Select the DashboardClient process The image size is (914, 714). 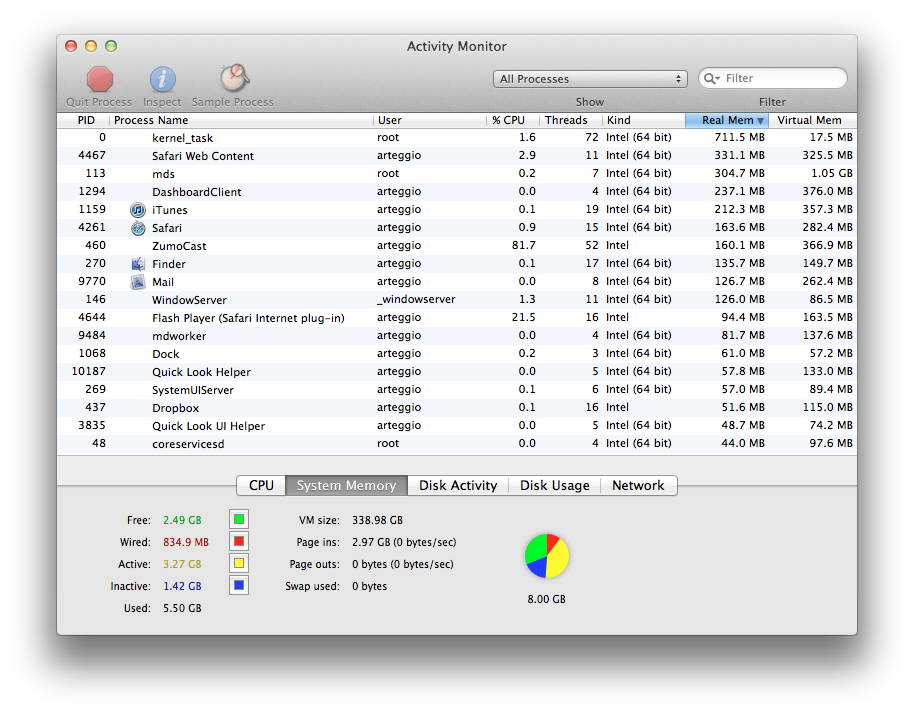click(x=457, y=192)
